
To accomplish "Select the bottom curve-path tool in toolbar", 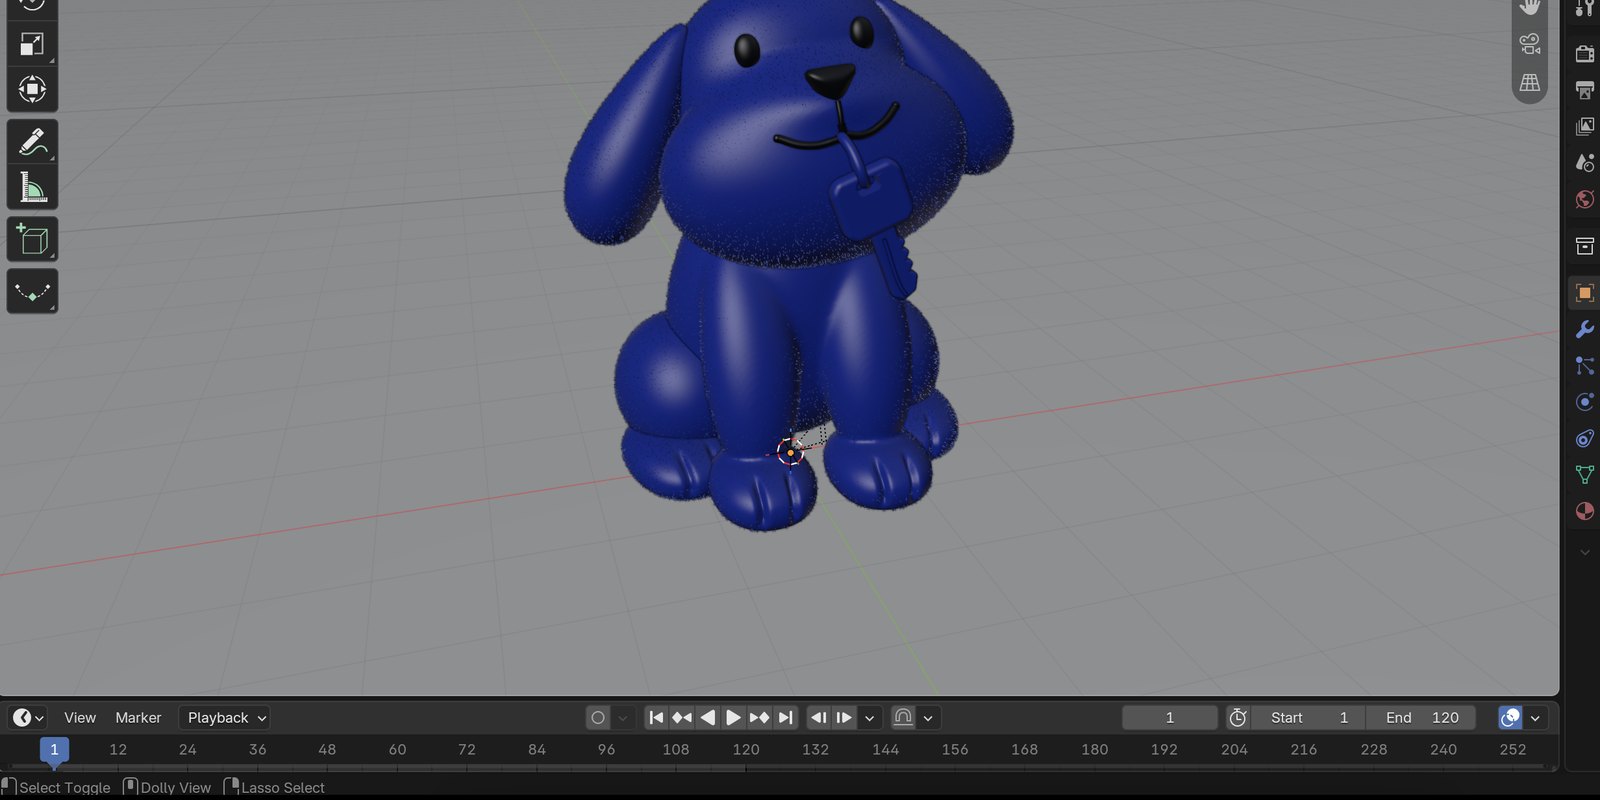I will click(32, 292).
